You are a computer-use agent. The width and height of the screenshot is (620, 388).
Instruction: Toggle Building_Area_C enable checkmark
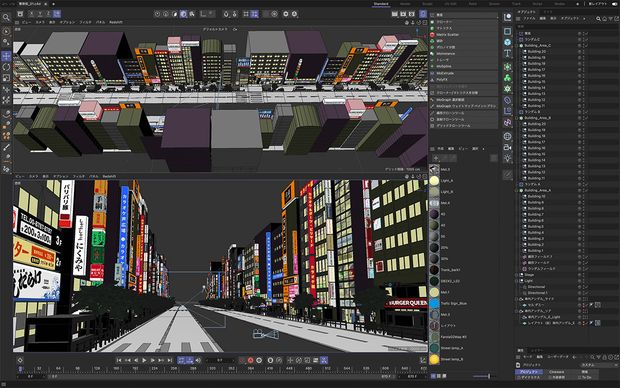[586, 45]
